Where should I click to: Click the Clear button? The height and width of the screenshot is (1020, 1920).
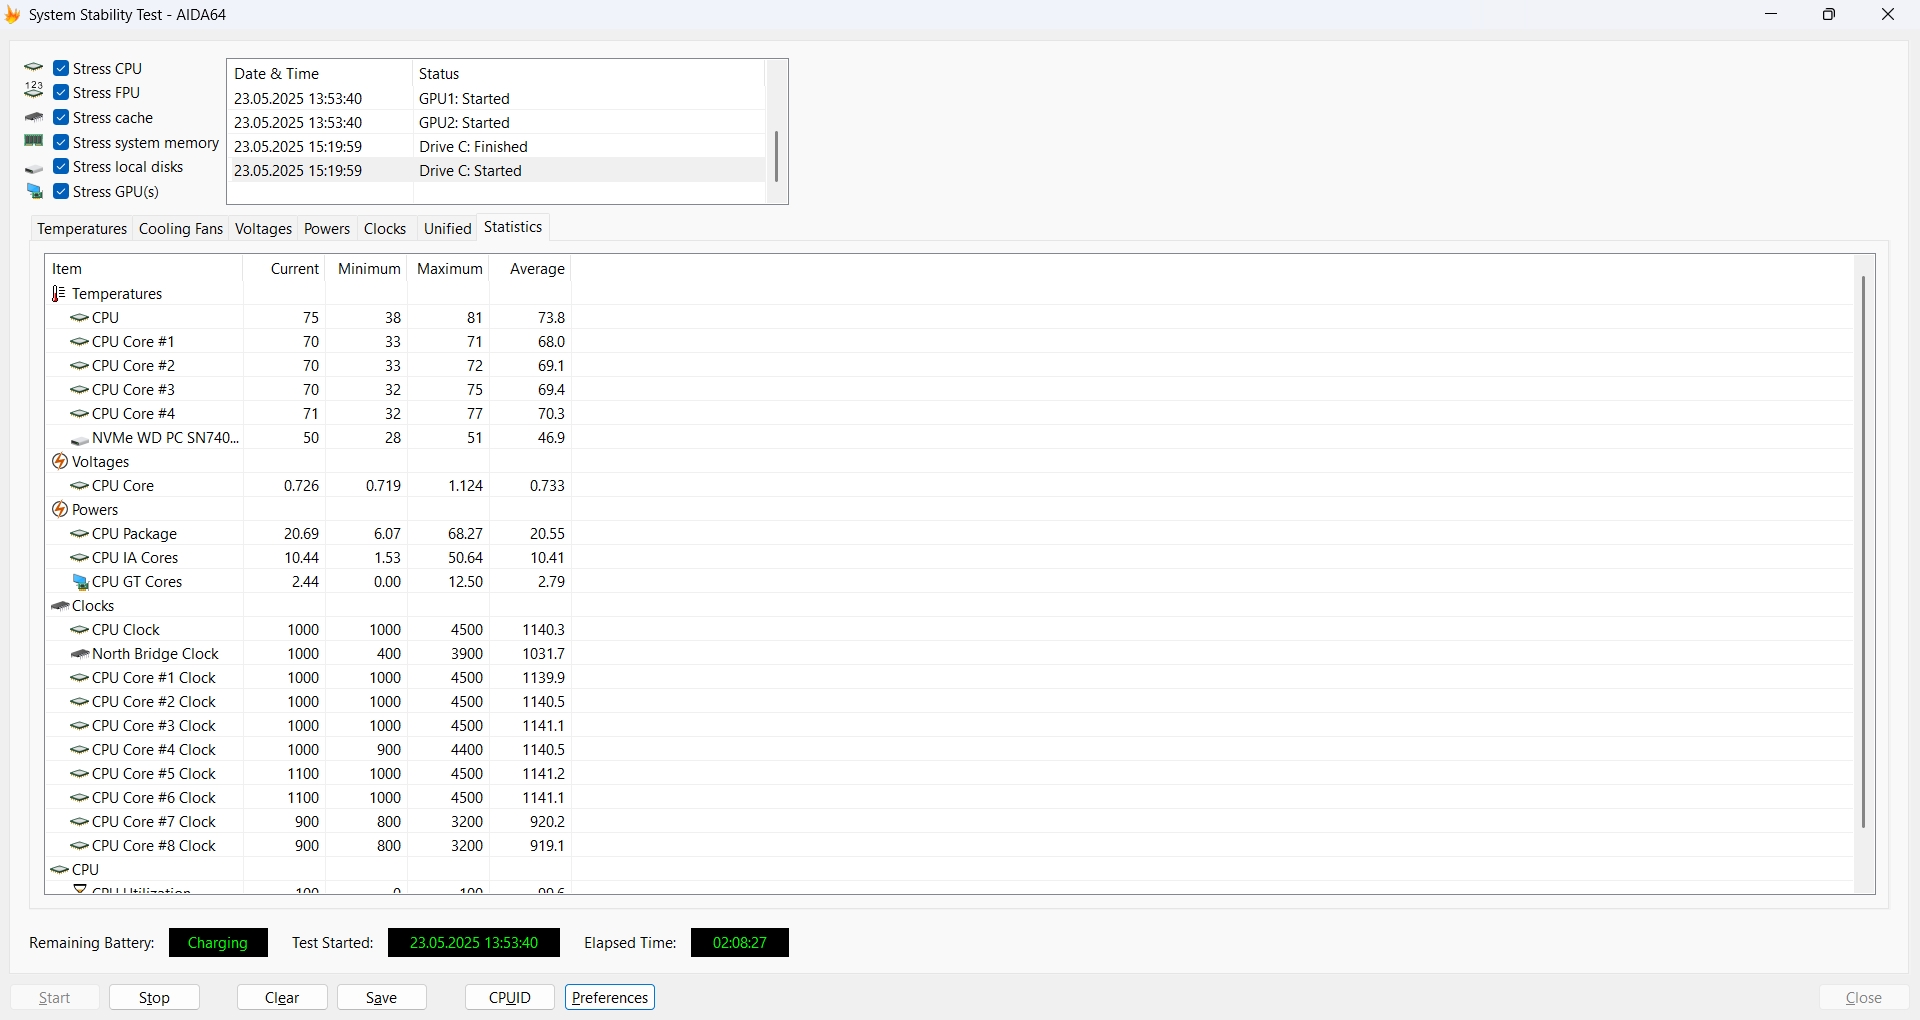[x=283, y=998]
